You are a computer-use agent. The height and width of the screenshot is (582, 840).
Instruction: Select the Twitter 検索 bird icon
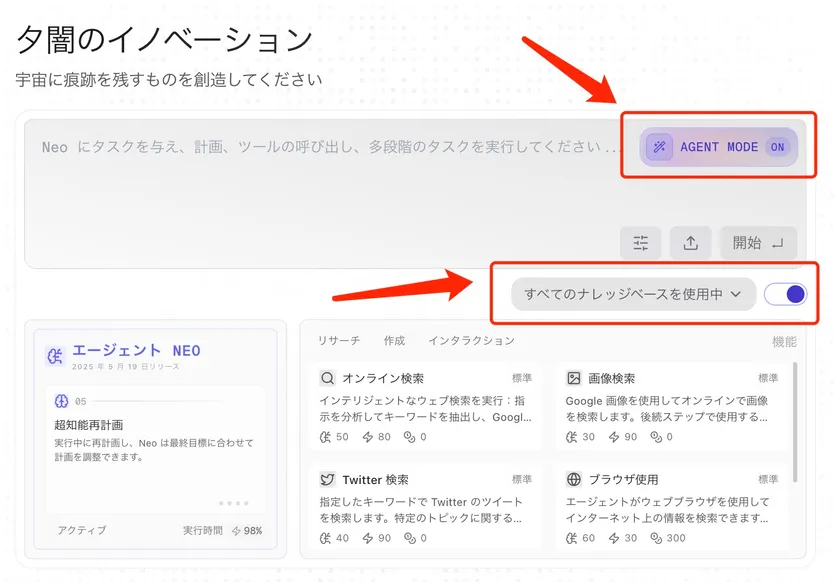(x=325, y=480)
